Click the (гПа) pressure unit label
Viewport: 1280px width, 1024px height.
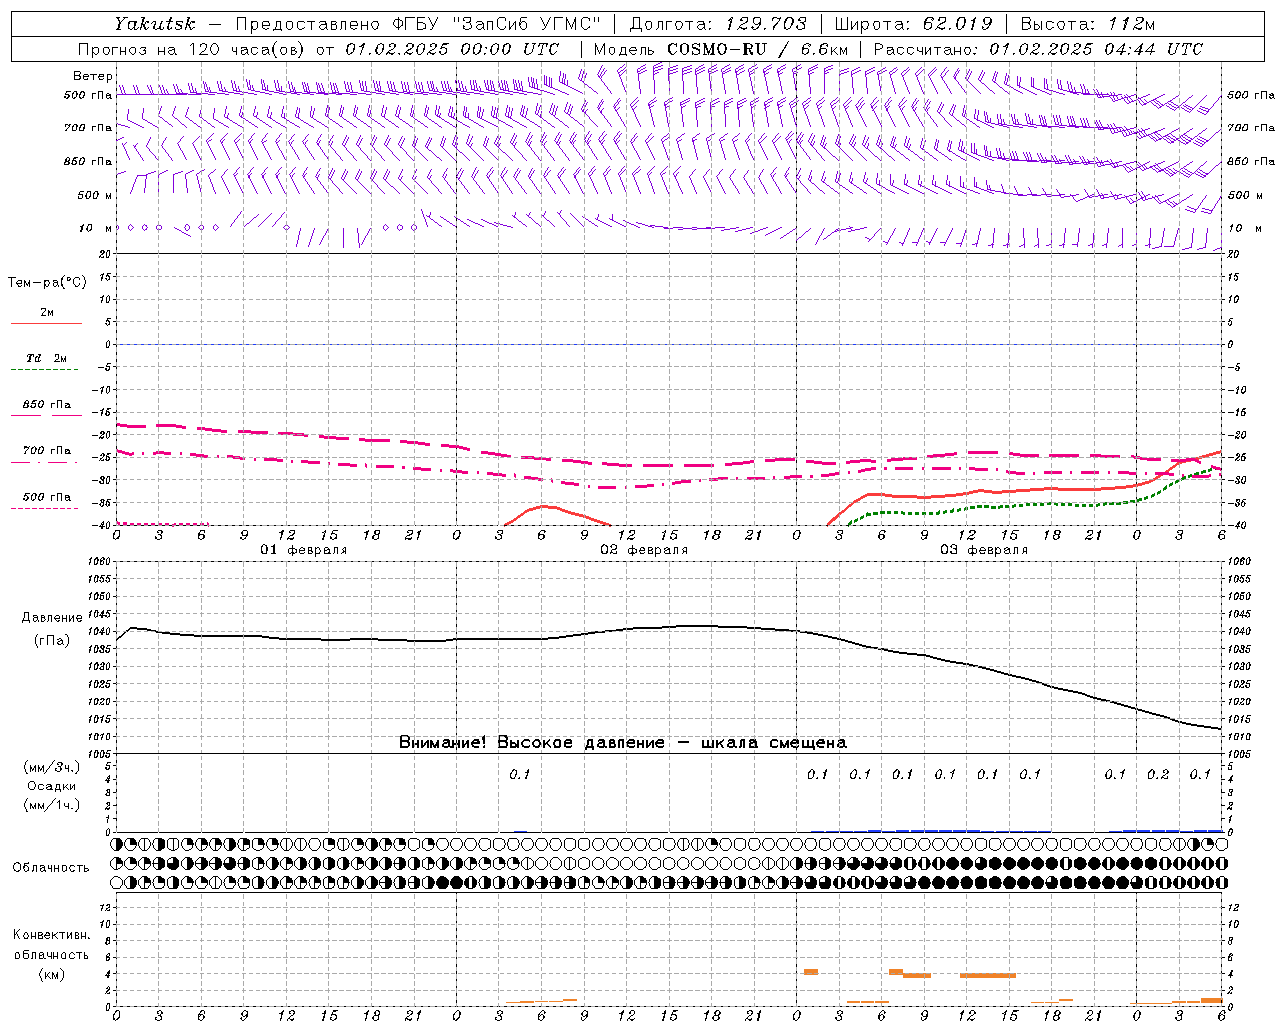click(x=52, y=641)
